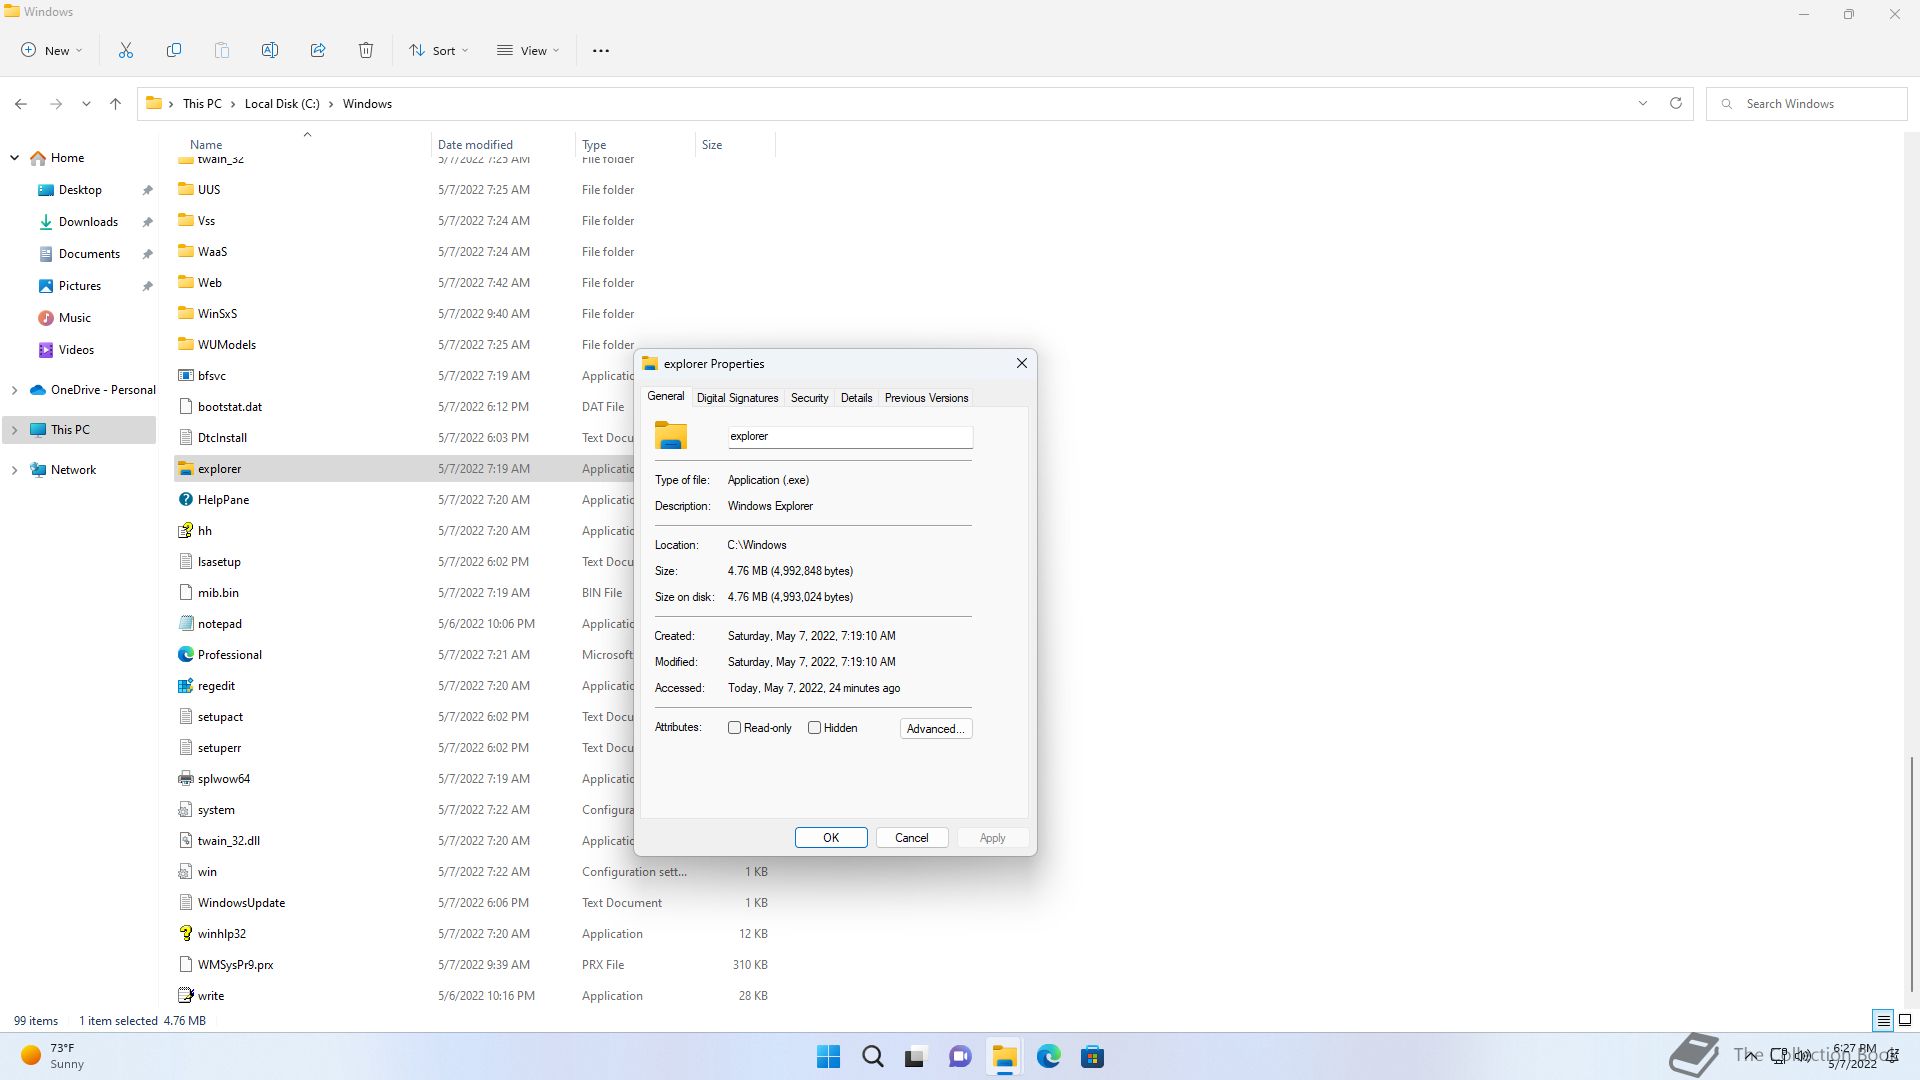1920x1080 pixels.
Task: Open the See more ellipsis menu
Action: point(601,50)
